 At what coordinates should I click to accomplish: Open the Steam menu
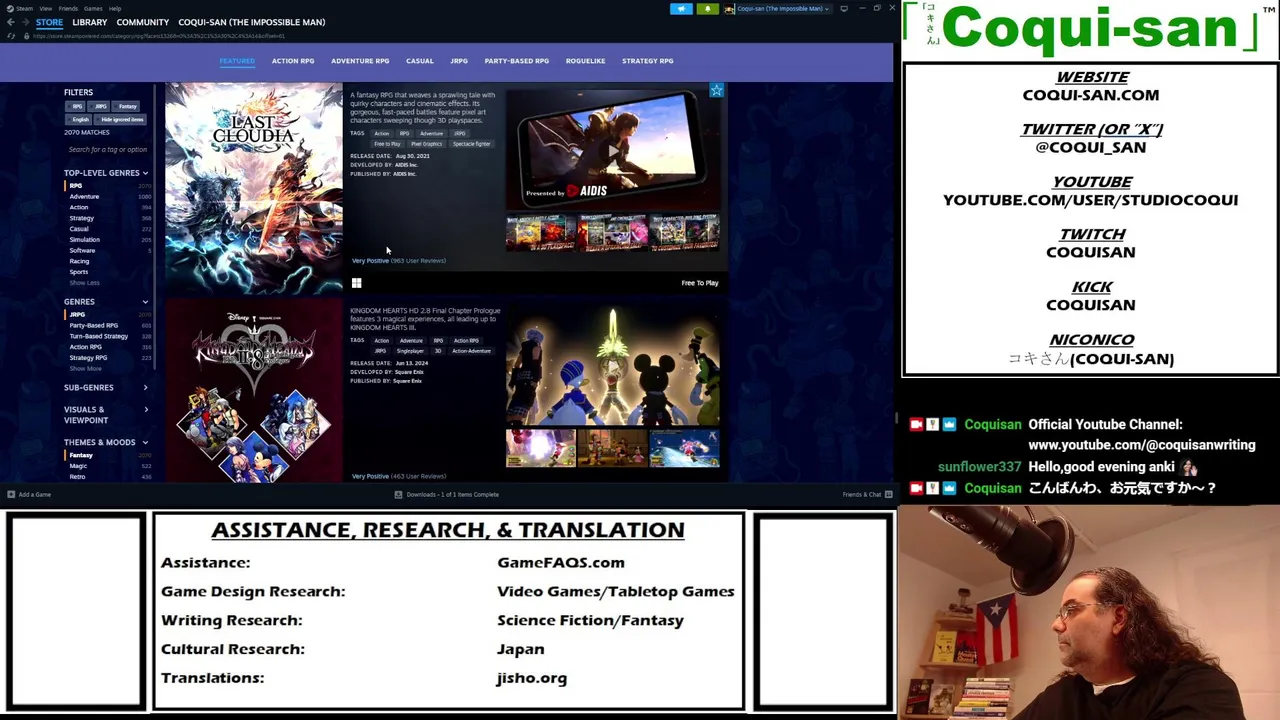coord(25,8)
